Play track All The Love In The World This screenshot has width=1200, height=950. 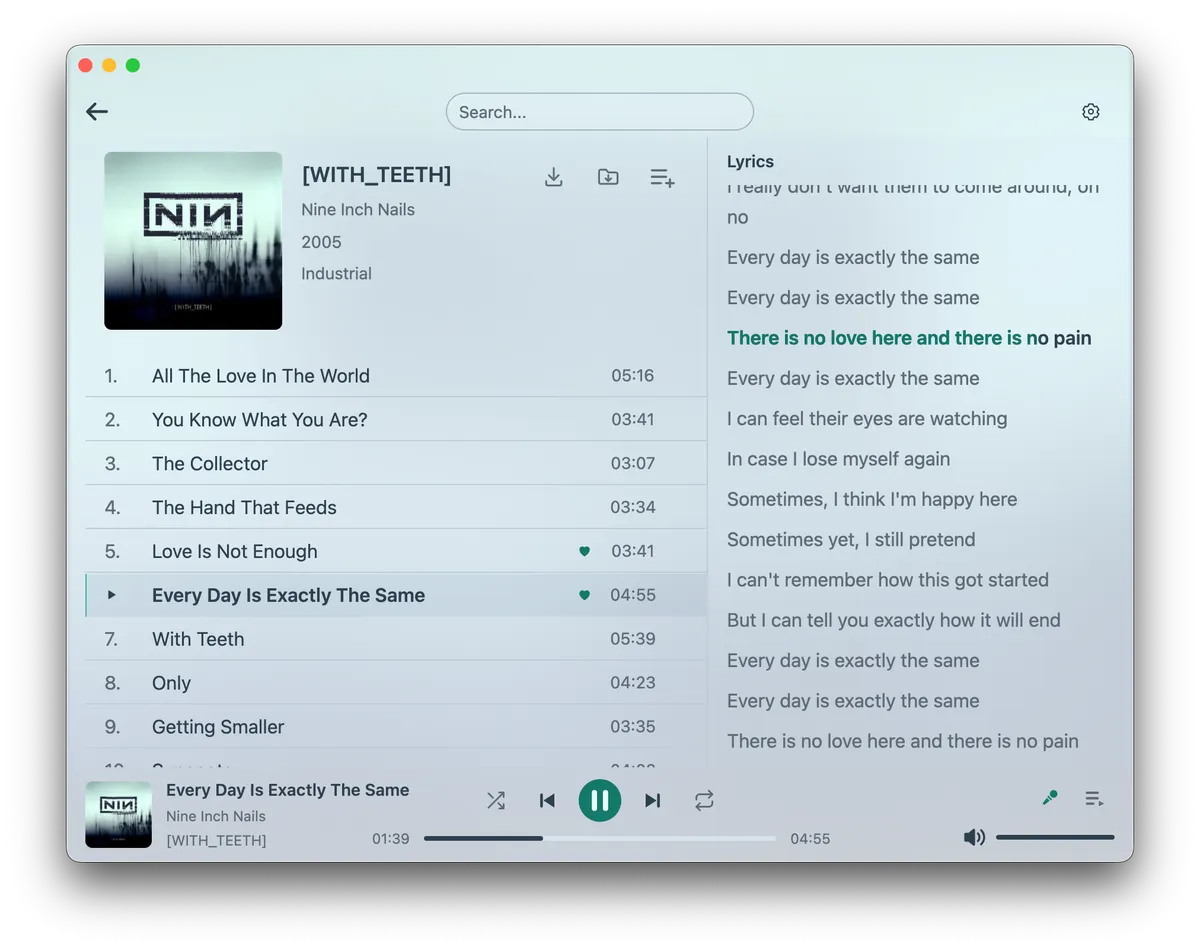396,376
